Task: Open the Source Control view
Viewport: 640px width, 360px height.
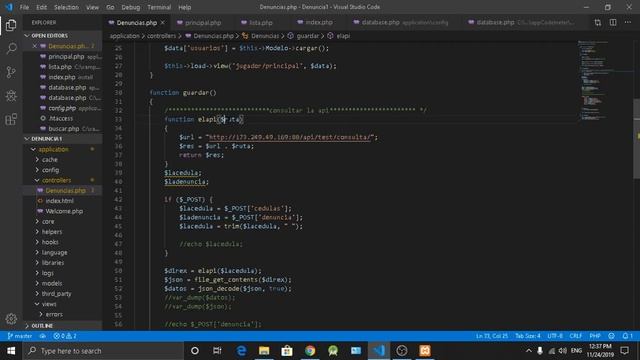Action: coord(11,72)
